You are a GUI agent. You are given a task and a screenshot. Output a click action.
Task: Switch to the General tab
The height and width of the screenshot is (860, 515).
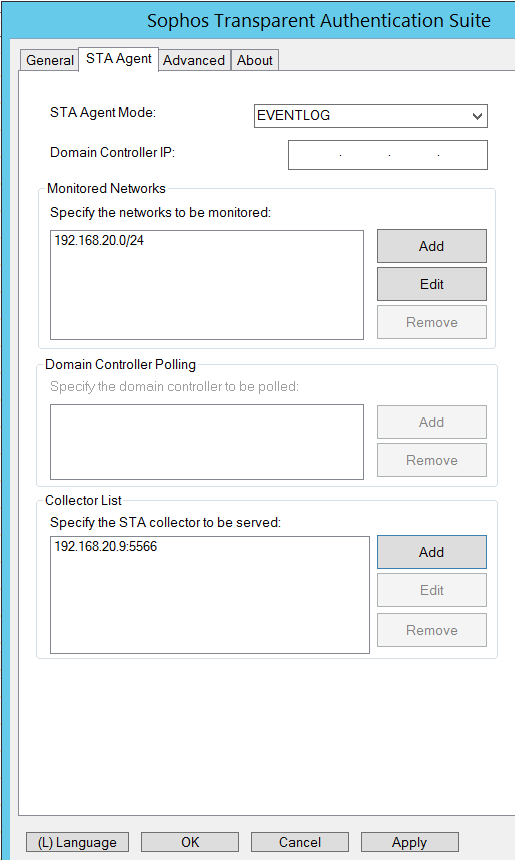click(49, 60)
